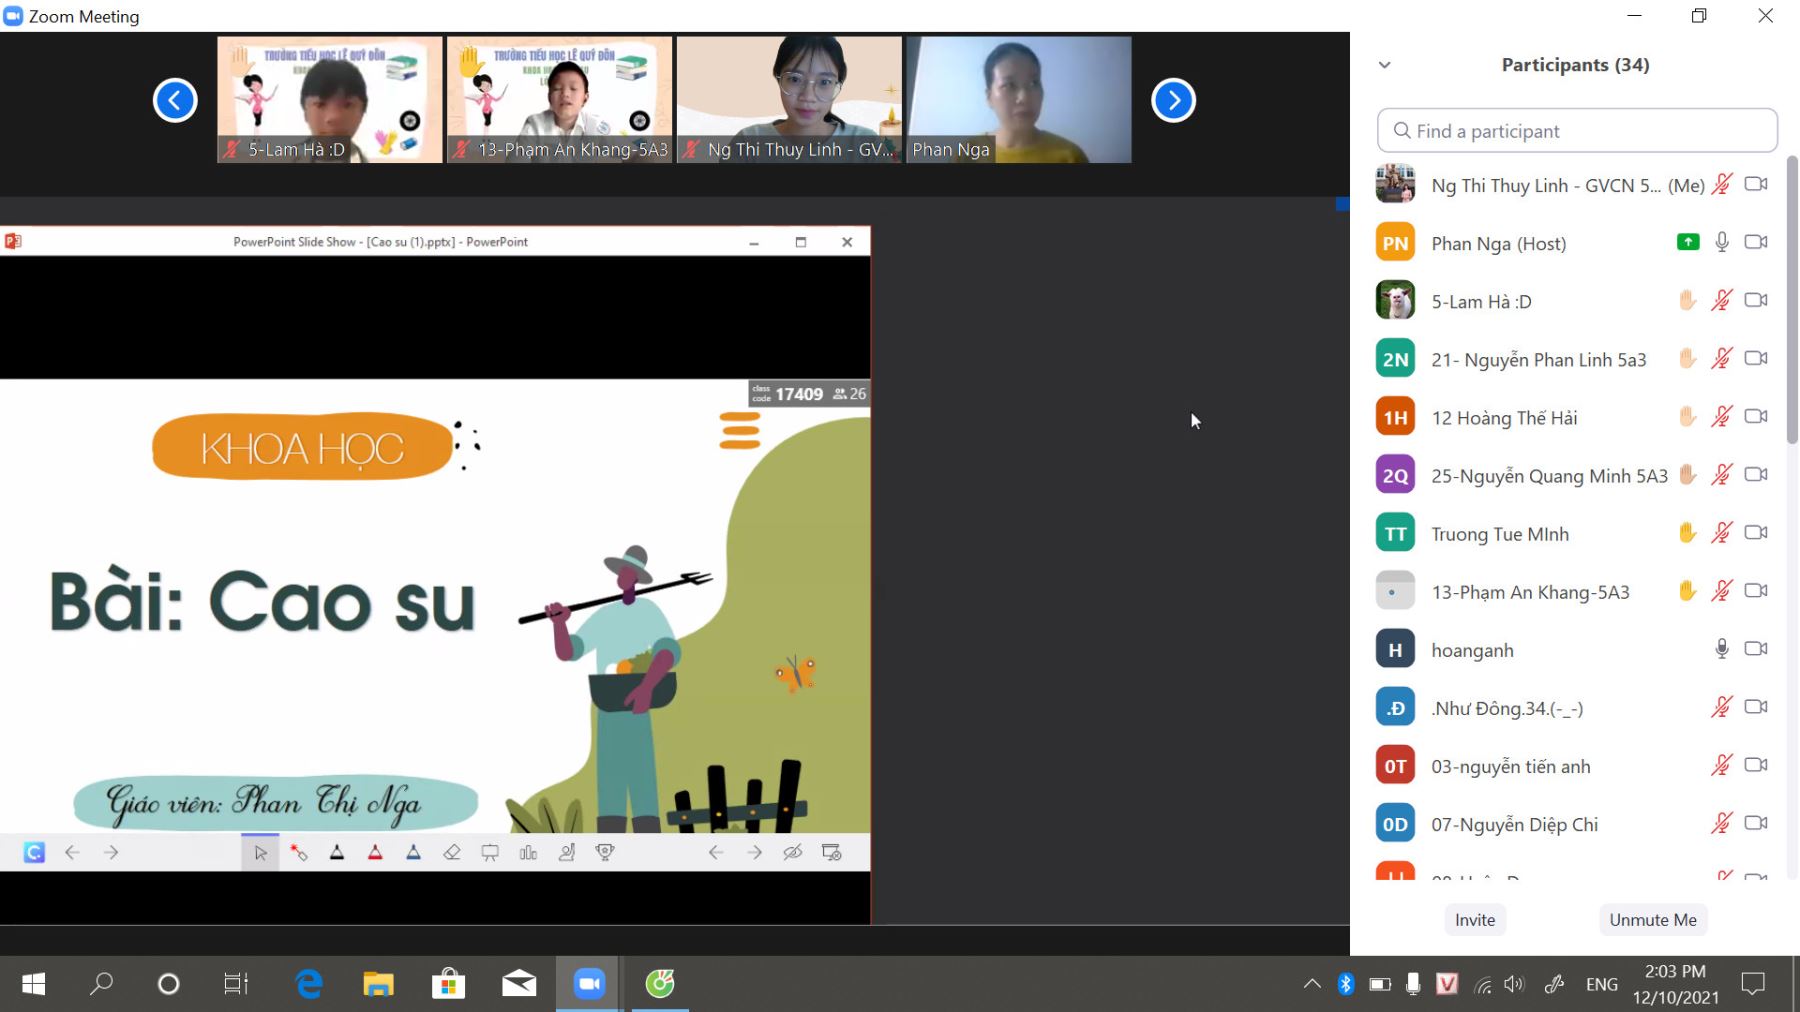Pick the red pen color

(x=375, y=853)
